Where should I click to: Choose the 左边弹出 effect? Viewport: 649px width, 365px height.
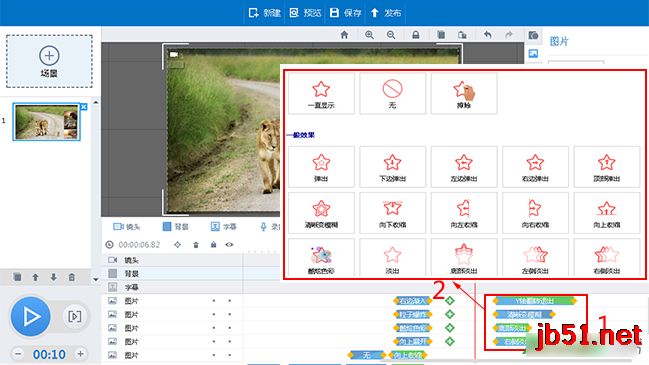click(464, 167)
